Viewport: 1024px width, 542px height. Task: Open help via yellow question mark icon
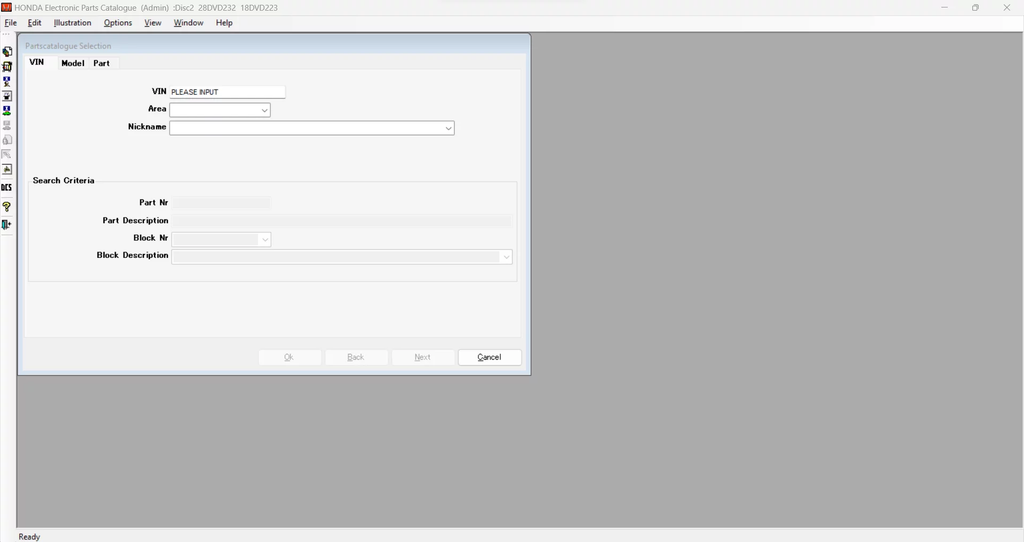click(7, 207)
